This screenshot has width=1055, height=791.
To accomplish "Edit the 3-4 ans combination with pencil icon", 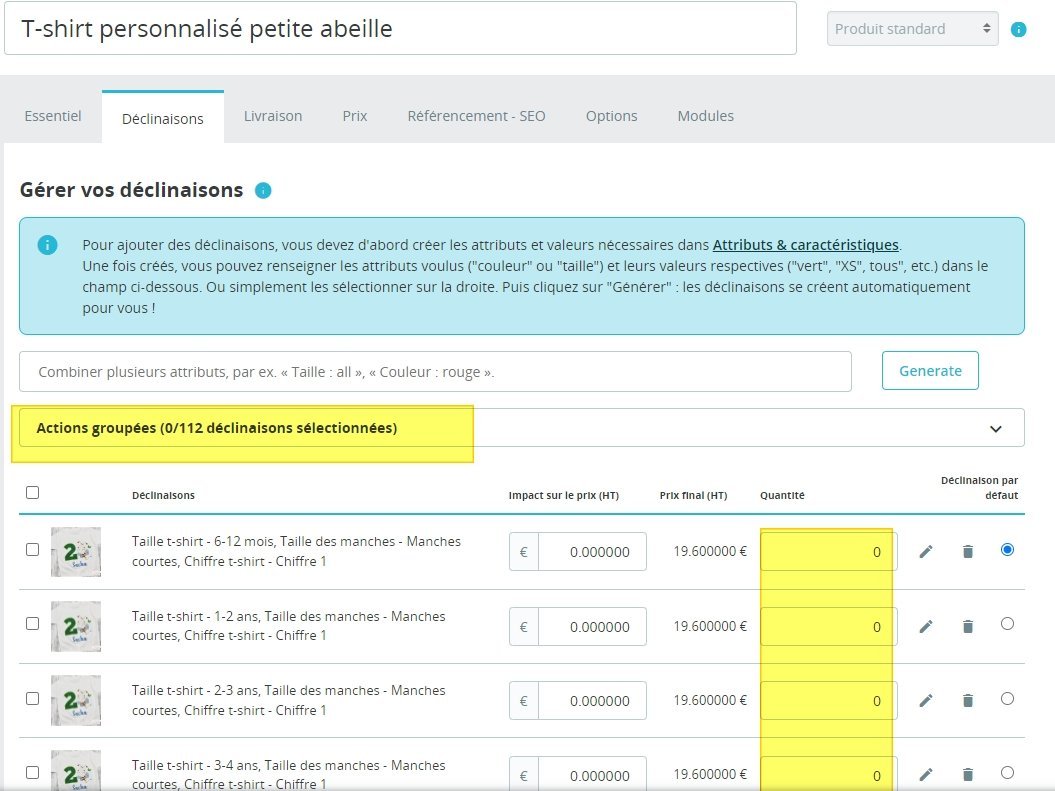I will pyautogui.click(x=926, y=774).
